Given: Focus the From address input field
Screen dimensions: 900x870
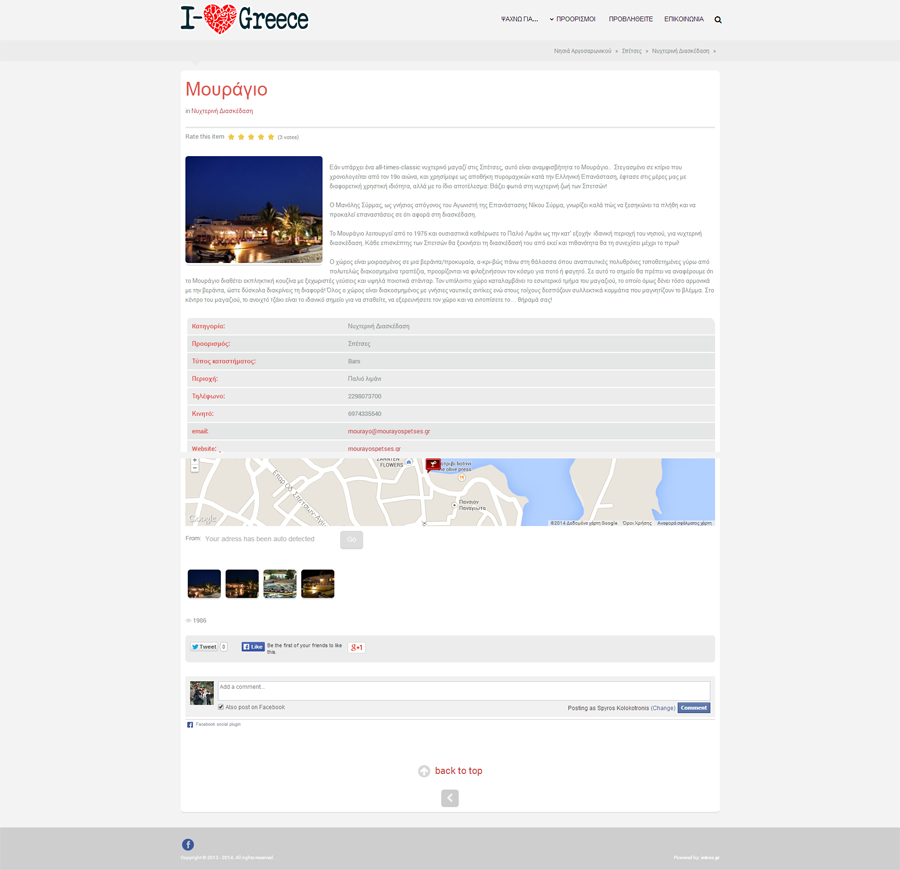Looking at the screenshot, I should click(x=270, y=539).
